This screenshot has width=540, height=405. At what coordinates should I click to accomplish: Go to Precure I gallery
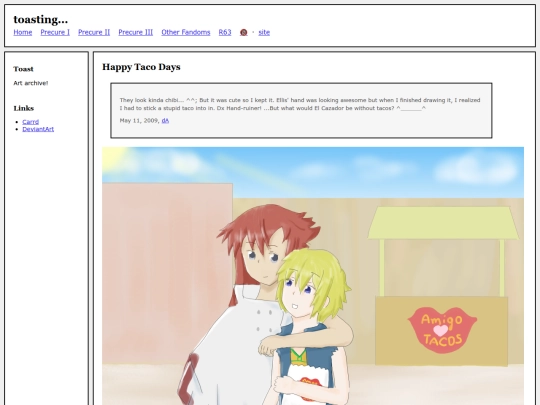tap(55, 32)
